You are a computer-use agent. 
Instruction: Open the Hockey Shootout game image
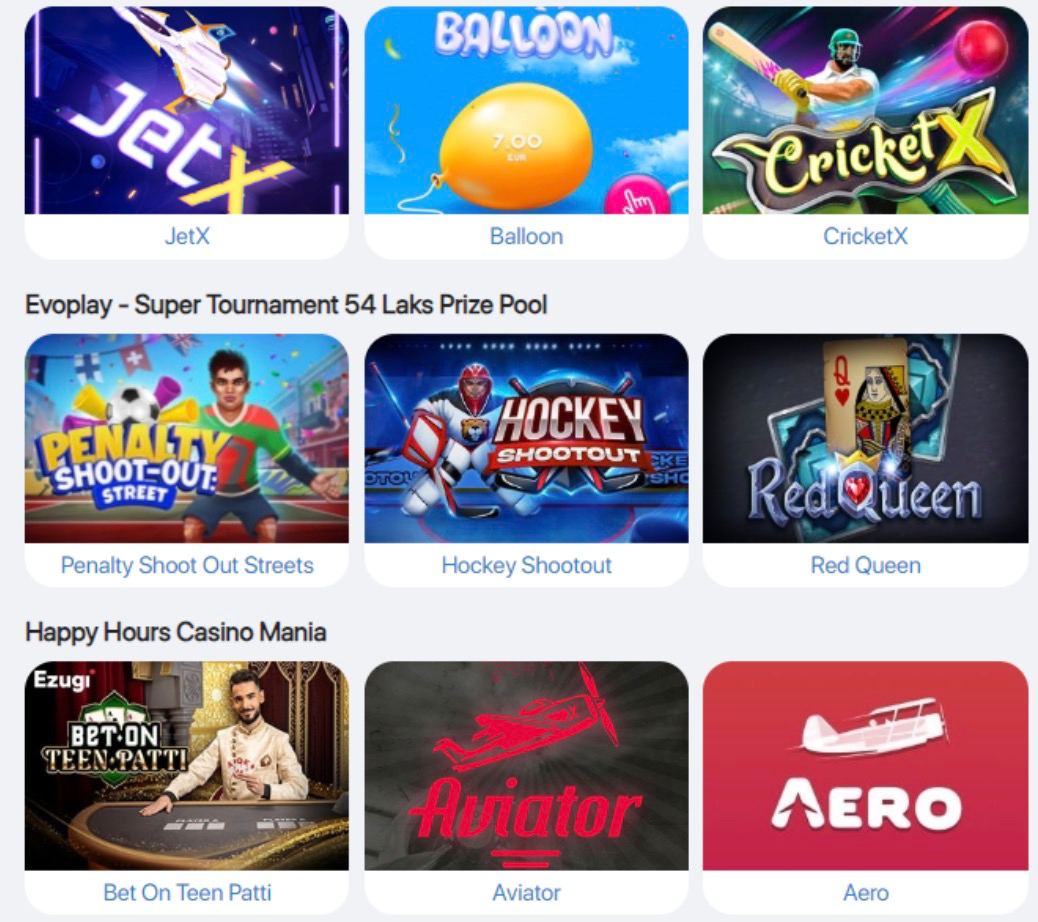coord(526,438)
